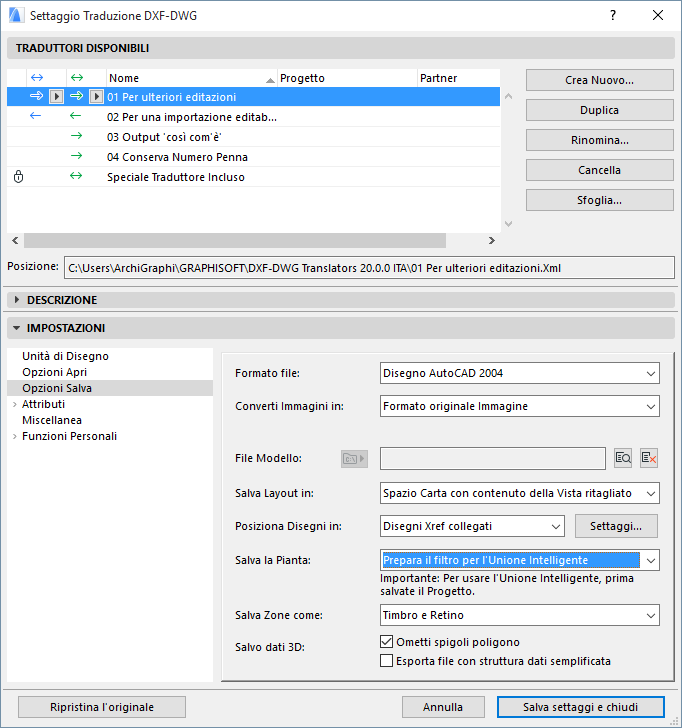
Task: Select translator 03 Output 'così com'è'
Action: click(253, 137)
